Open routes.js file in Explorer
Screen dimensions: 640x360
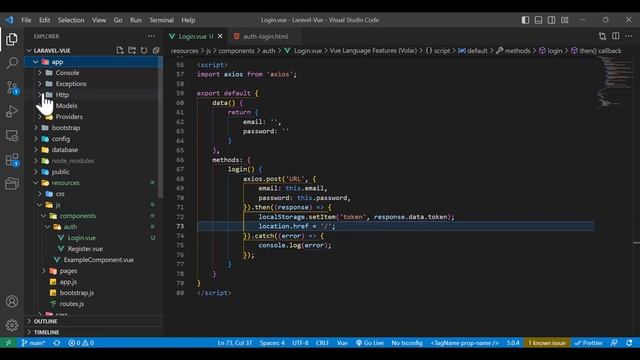coord(71,304)
